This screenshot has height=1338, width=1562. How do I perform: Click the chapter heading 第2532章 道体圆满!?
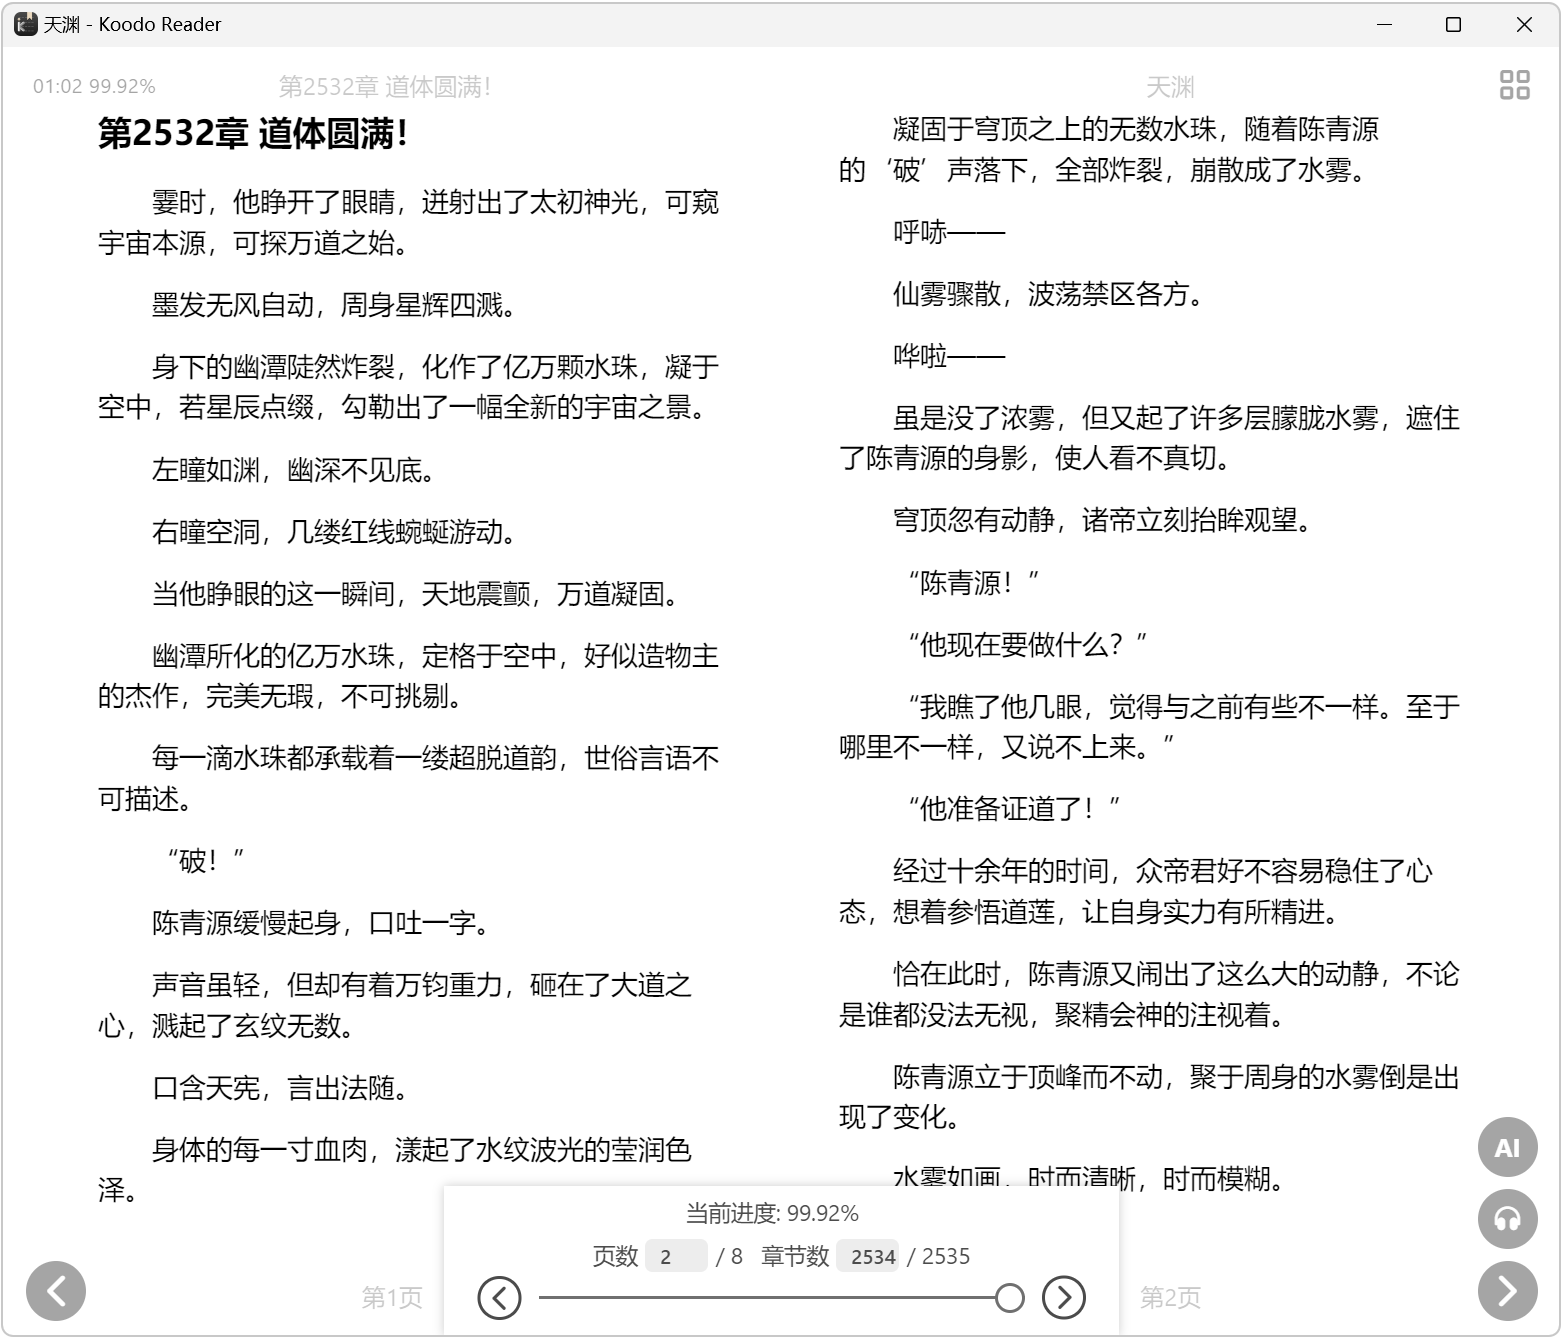pos(253,133)
